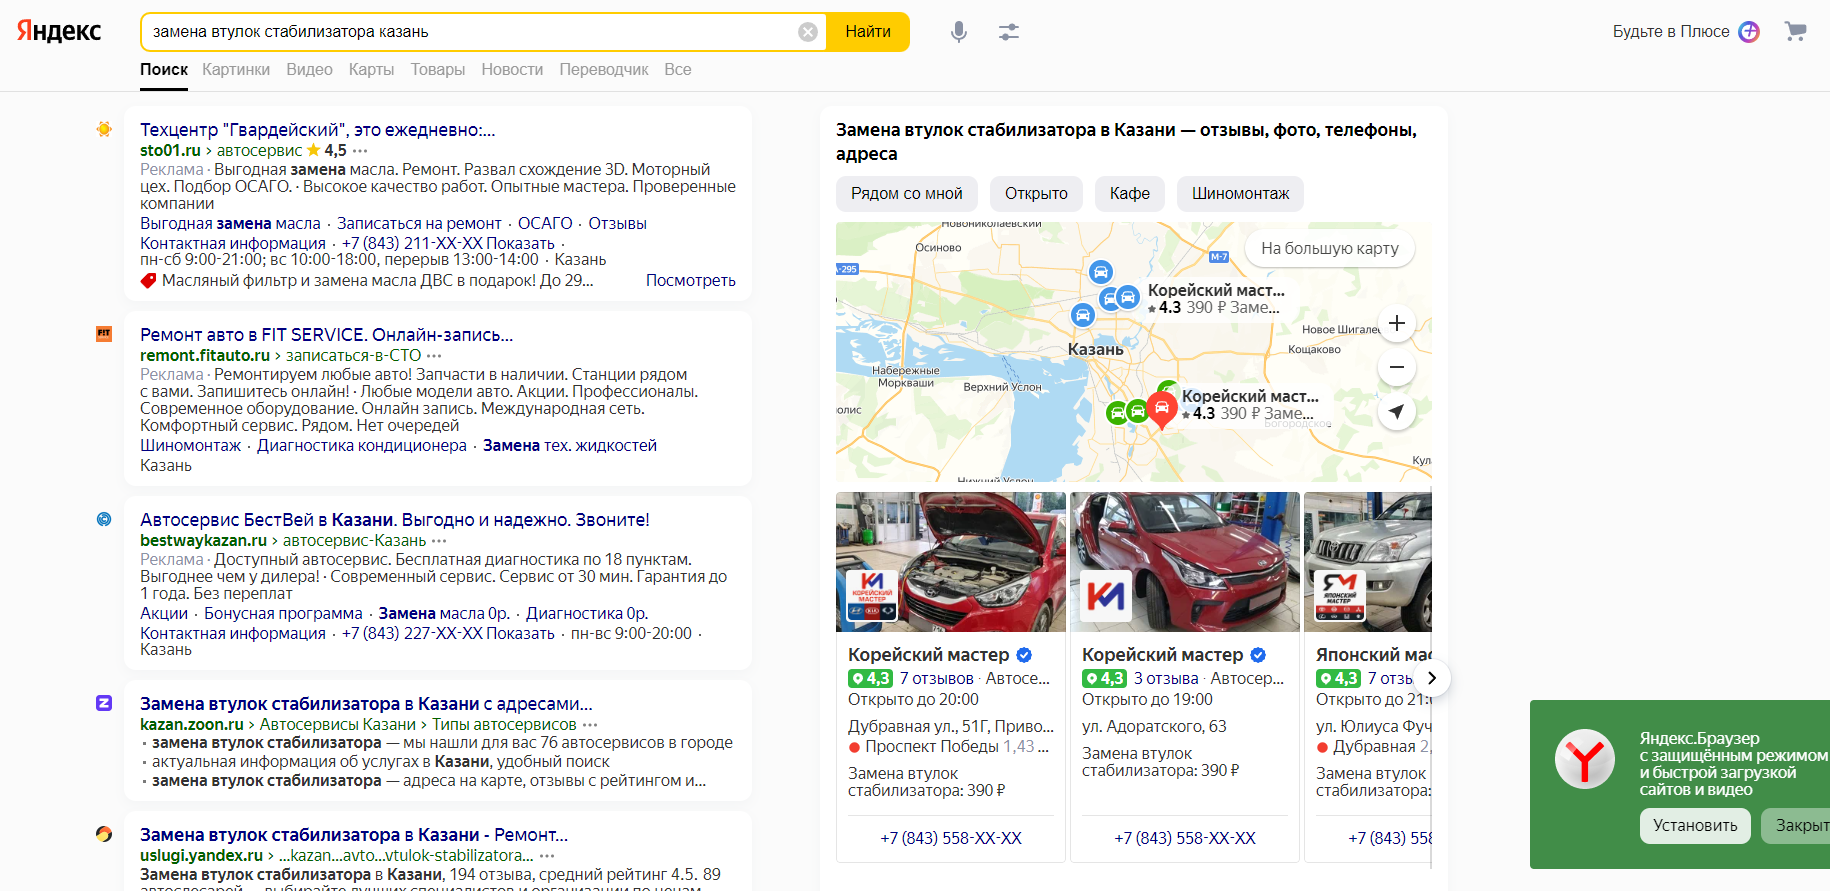Viewport: 1830px width, 891px height.
Task: Open the Бонусная программа sitelink
Action: tap(283, 614)
